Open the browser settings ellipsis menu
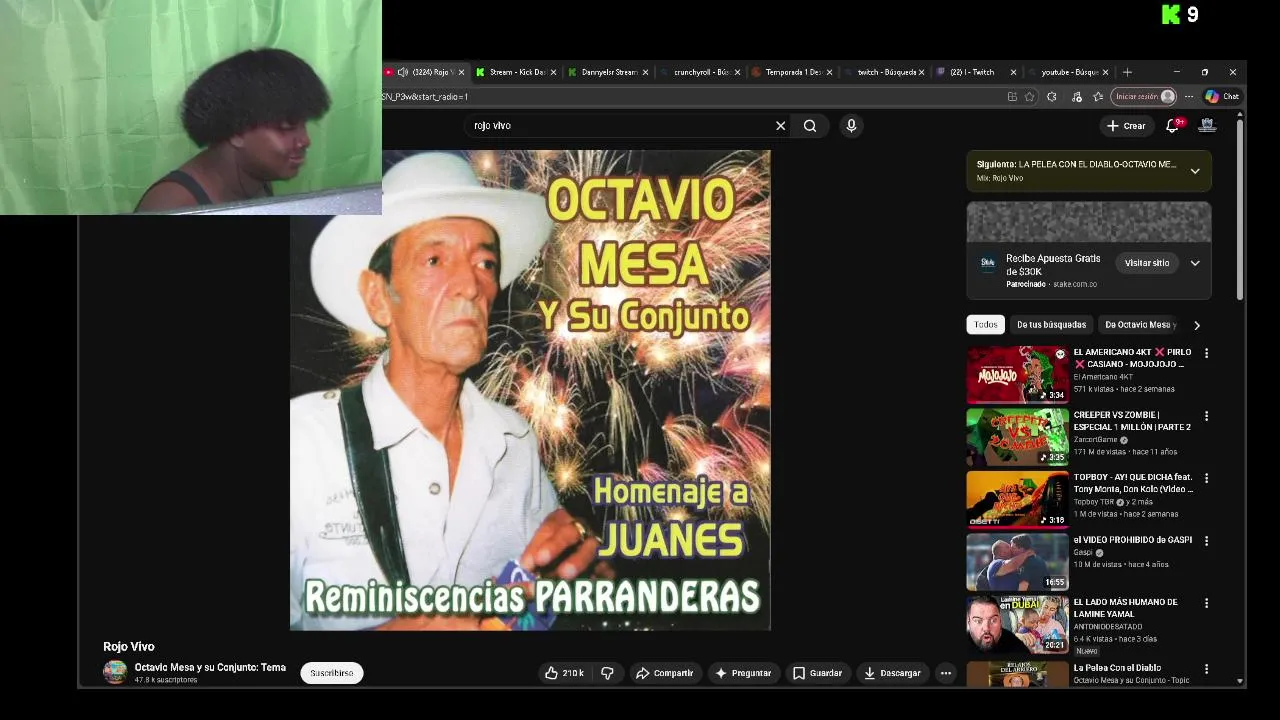The width and height of the screenshot is (1280, 720). (1189, 97)
